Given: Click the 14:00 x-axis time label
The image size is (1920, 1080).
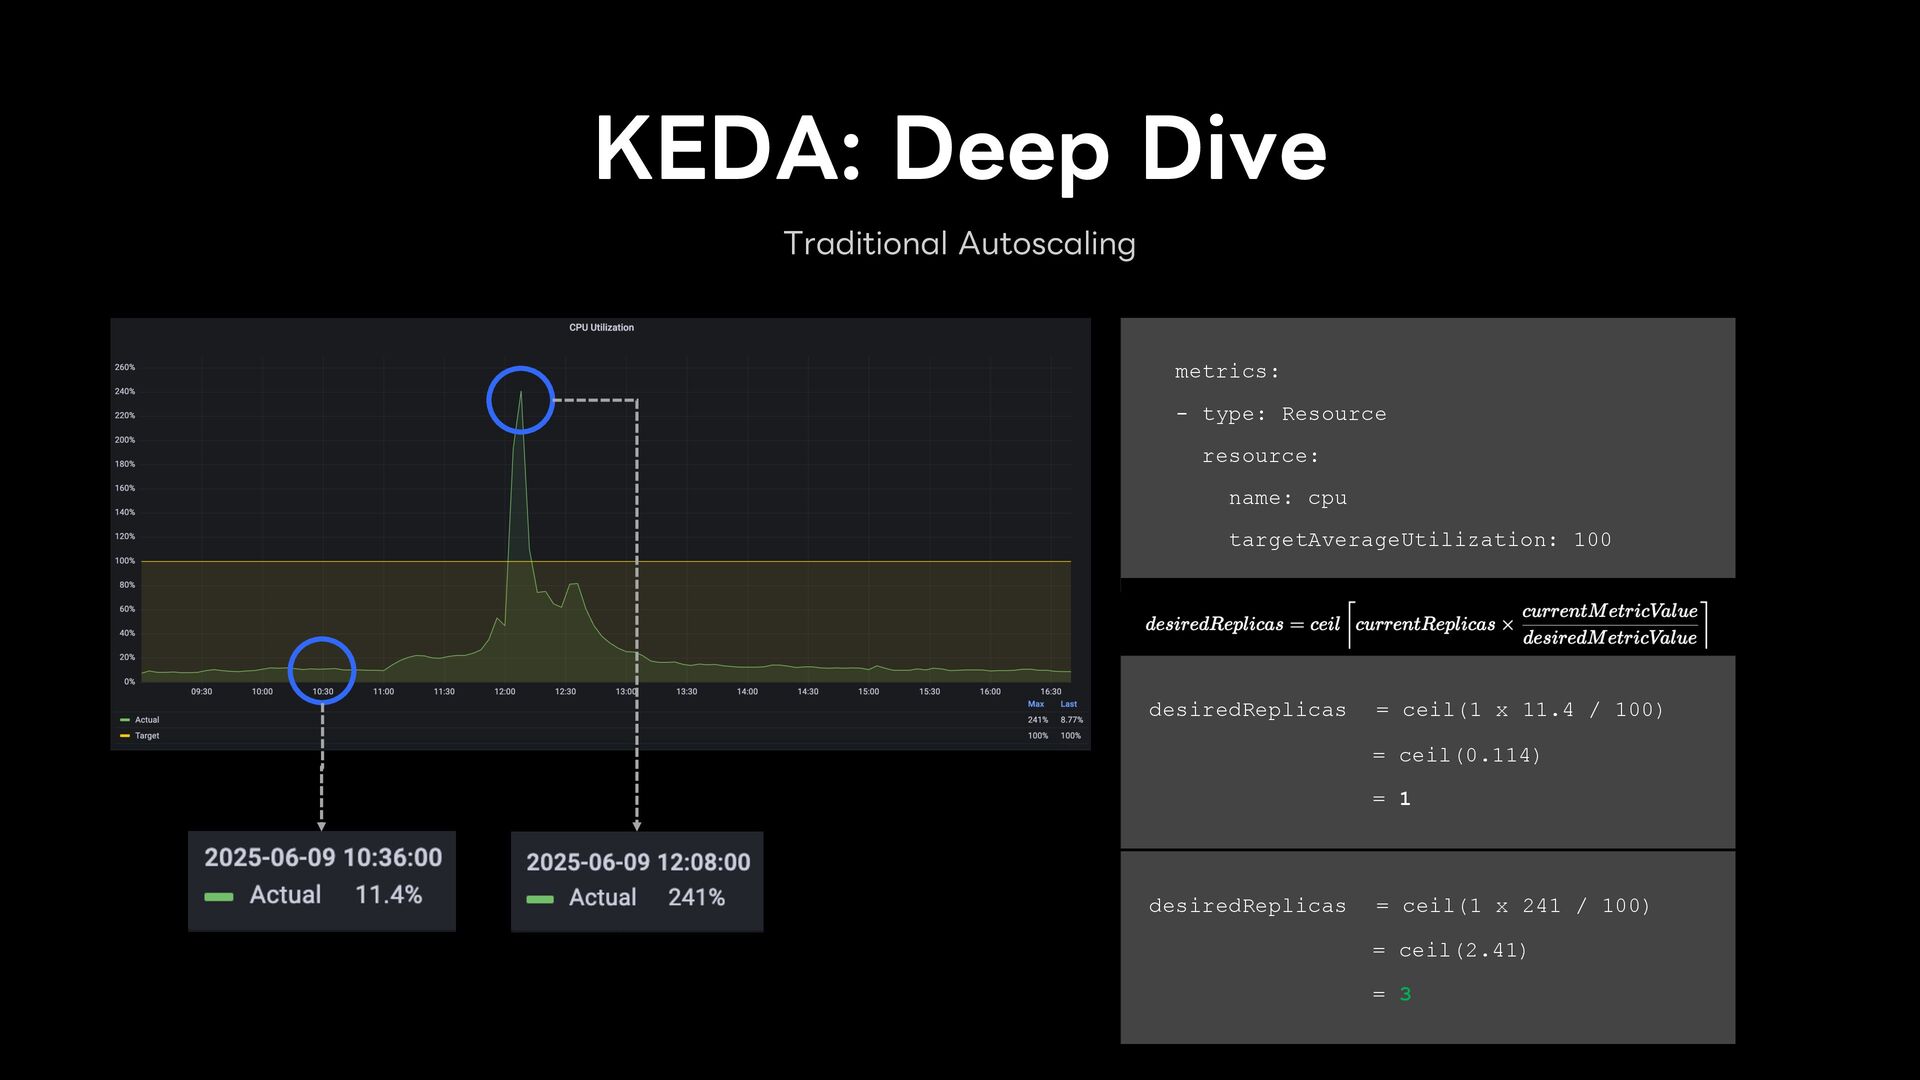Looking at the screenshot, I should coord(747,691).
